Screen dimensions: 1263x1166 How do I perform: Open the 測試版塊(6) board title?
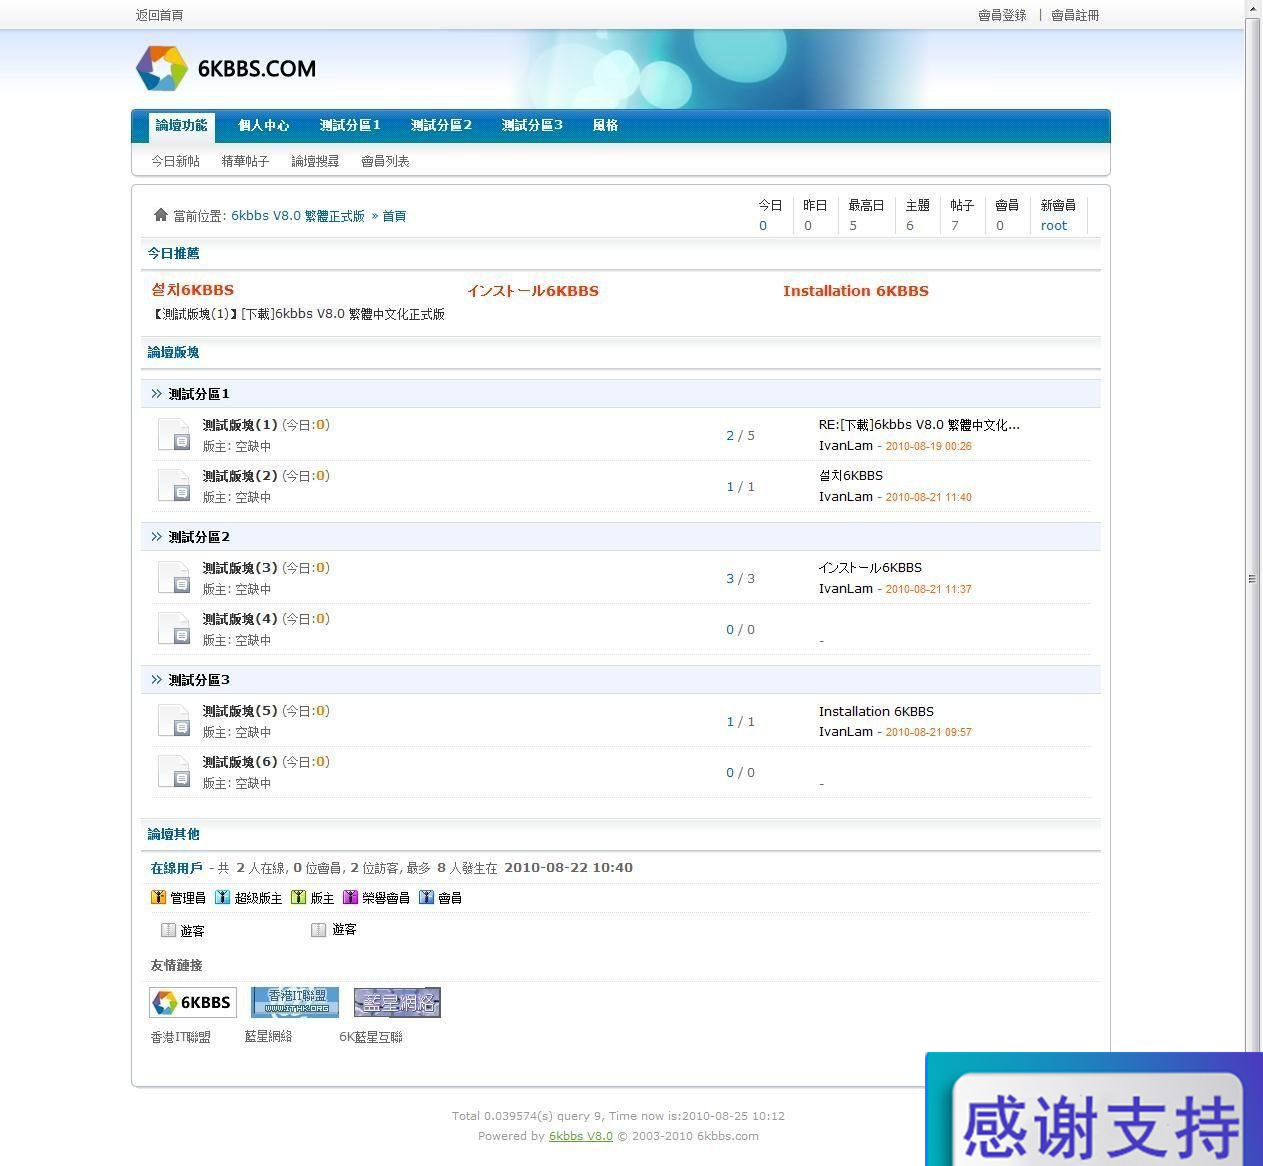pos(240,762)
